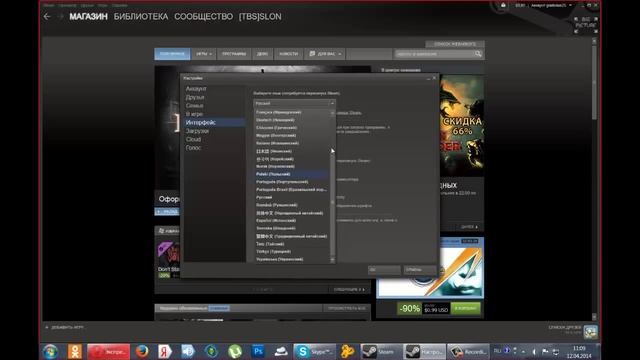Collapse the language combo box showing Русский
Screen dimensions: 640x360
tap(294, 103)
